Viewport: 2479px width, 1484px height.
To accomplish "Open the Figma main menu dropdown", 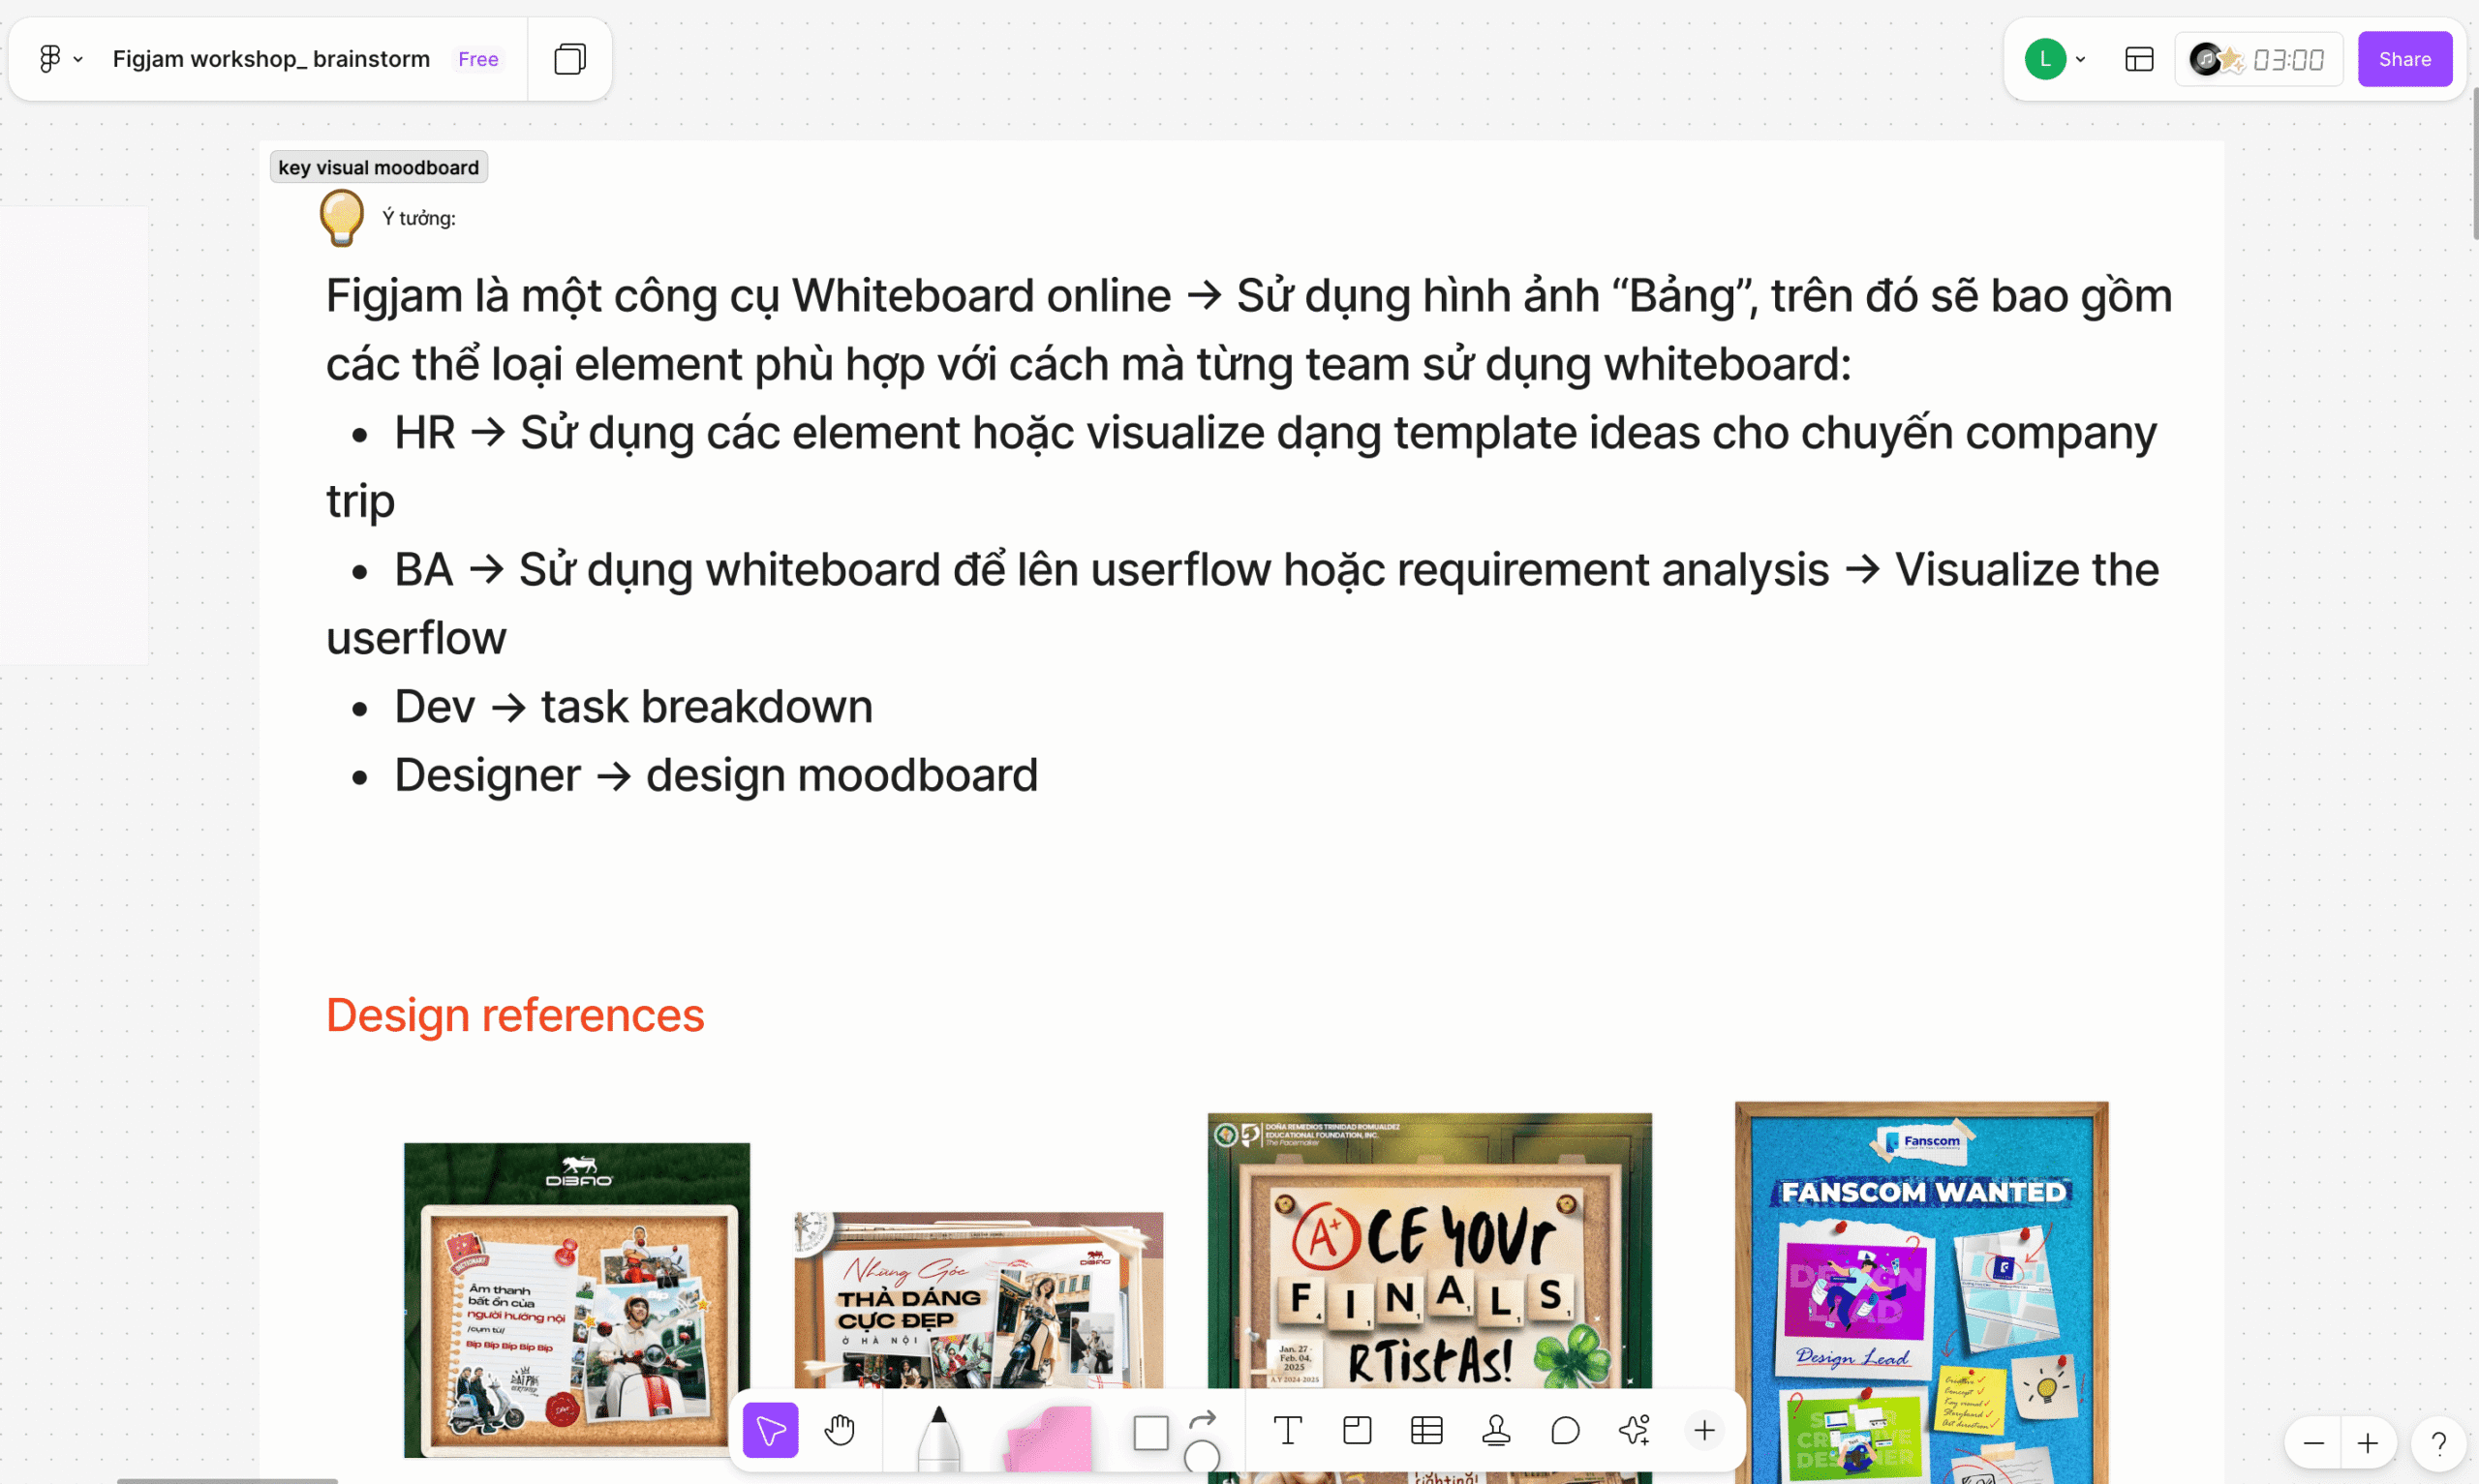I will 59,59.
